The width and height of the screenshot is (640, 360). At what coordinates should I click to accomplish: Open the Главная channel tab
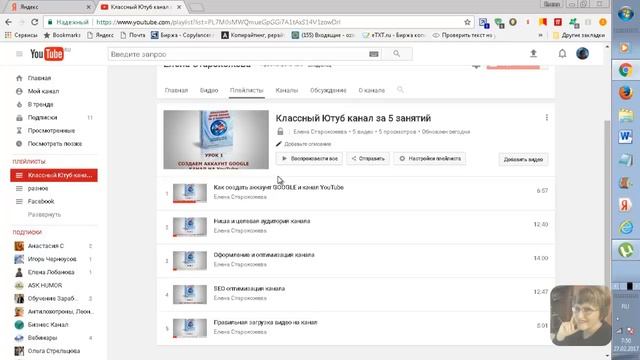click(176, 90)
